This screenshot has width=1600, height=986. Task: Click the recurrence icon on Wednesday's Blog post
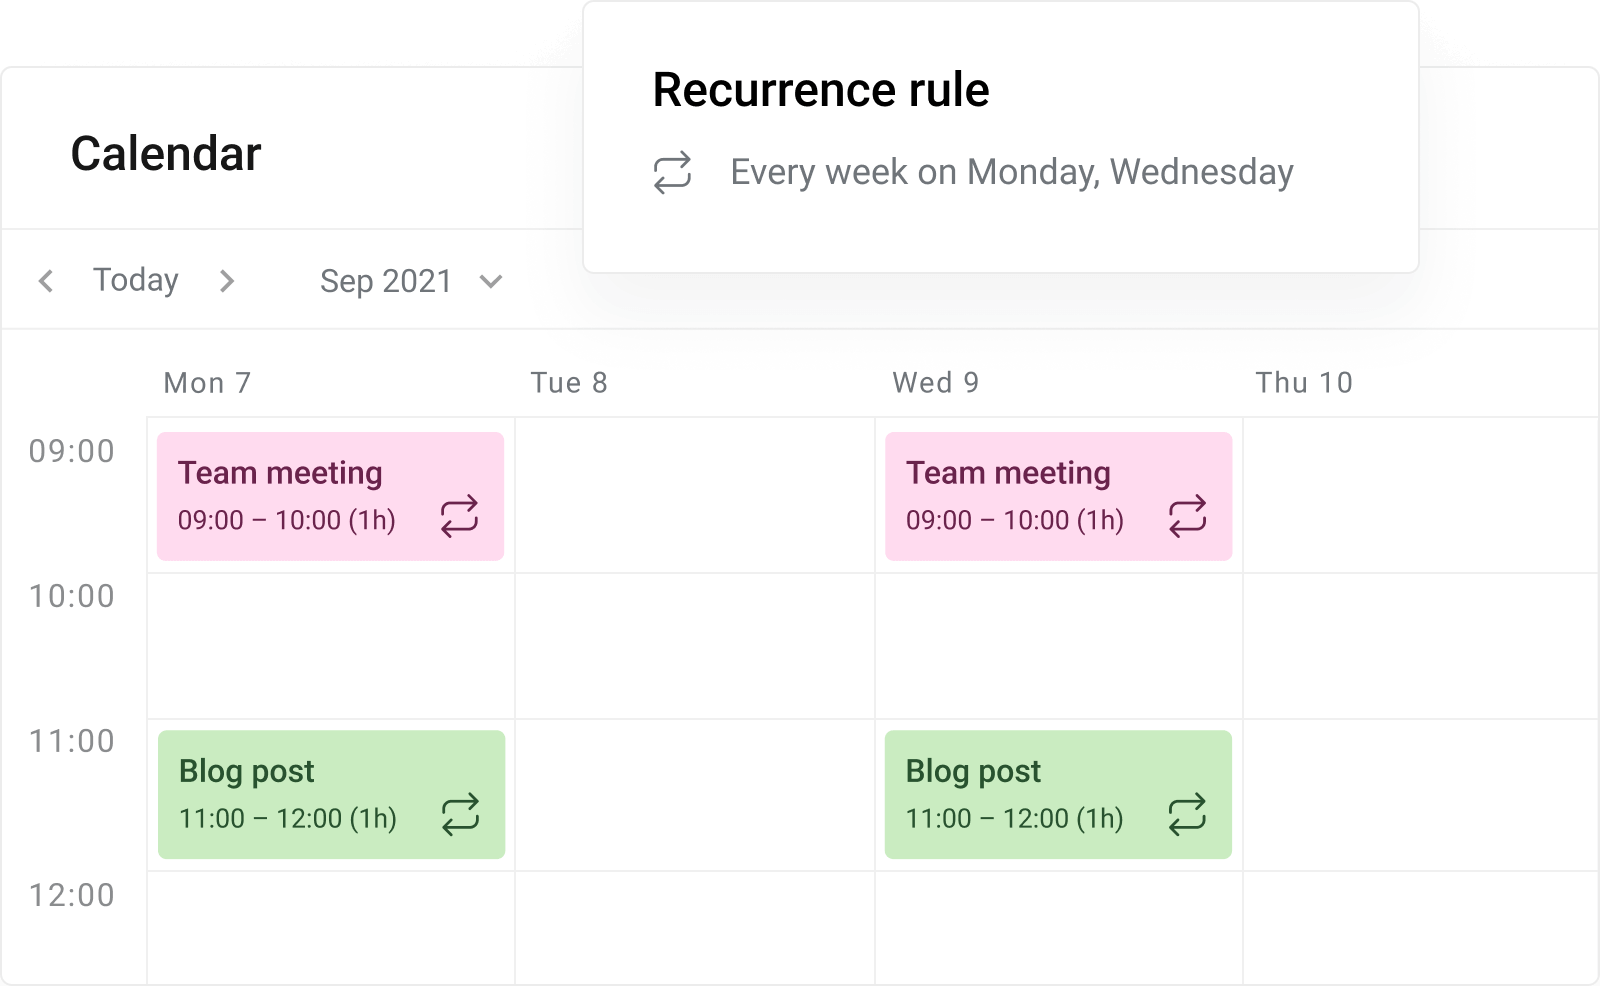(x=1188, y=816)
